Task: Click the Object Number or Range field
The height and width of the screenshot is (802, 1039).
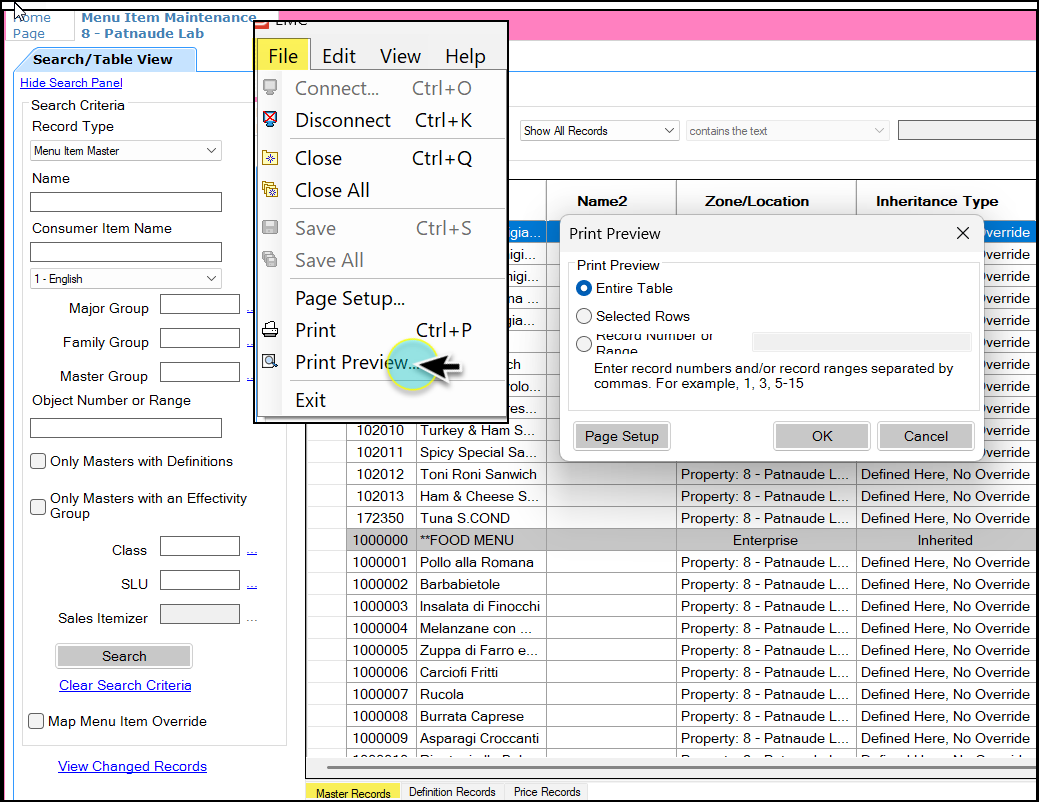Action: pos(126,428)
